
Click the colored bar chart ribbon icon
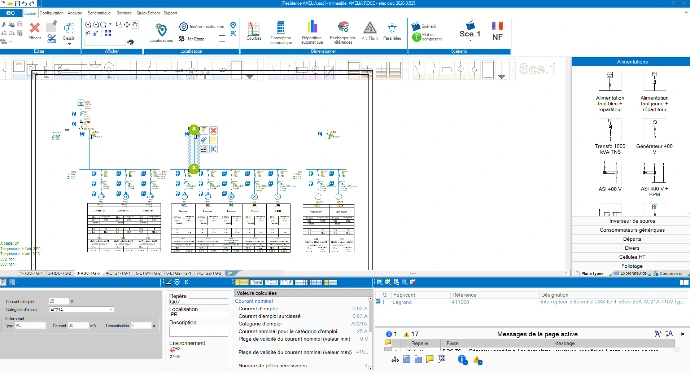(312, 27)
